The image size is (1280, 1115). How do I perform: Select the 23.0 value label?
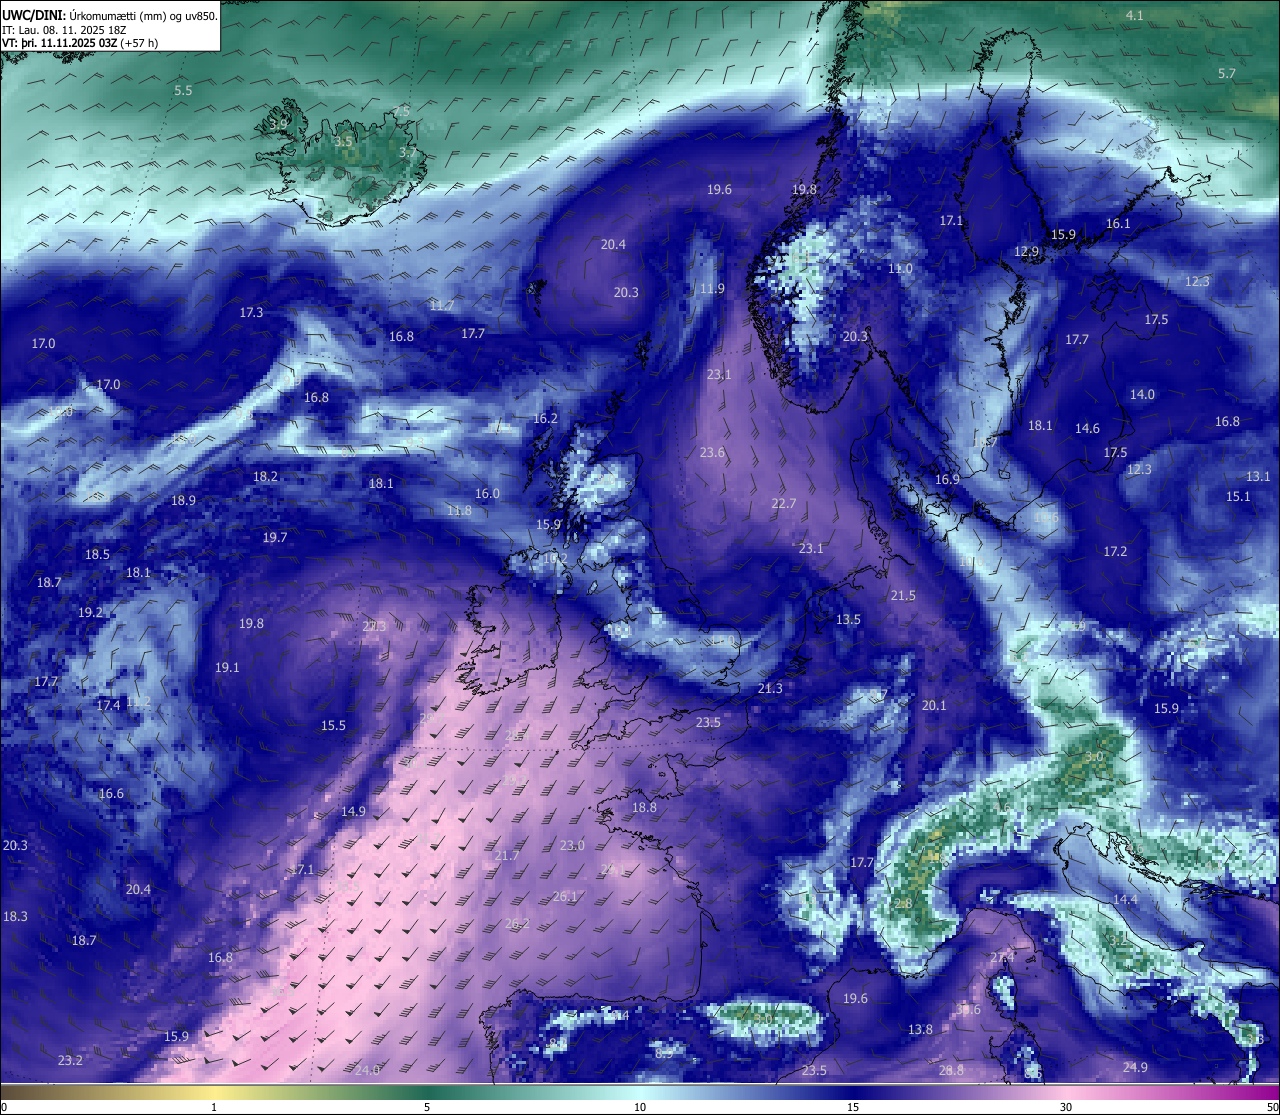[572, 846]
